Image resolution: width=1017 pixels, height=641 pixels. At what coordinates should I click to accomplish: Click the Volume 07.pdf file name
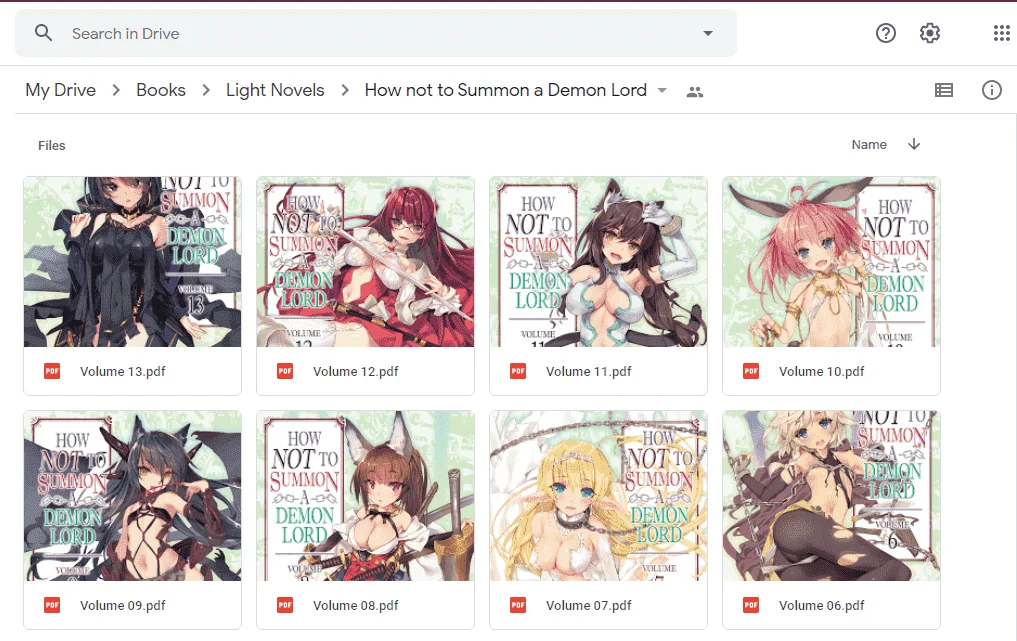(x=588, y=605)
